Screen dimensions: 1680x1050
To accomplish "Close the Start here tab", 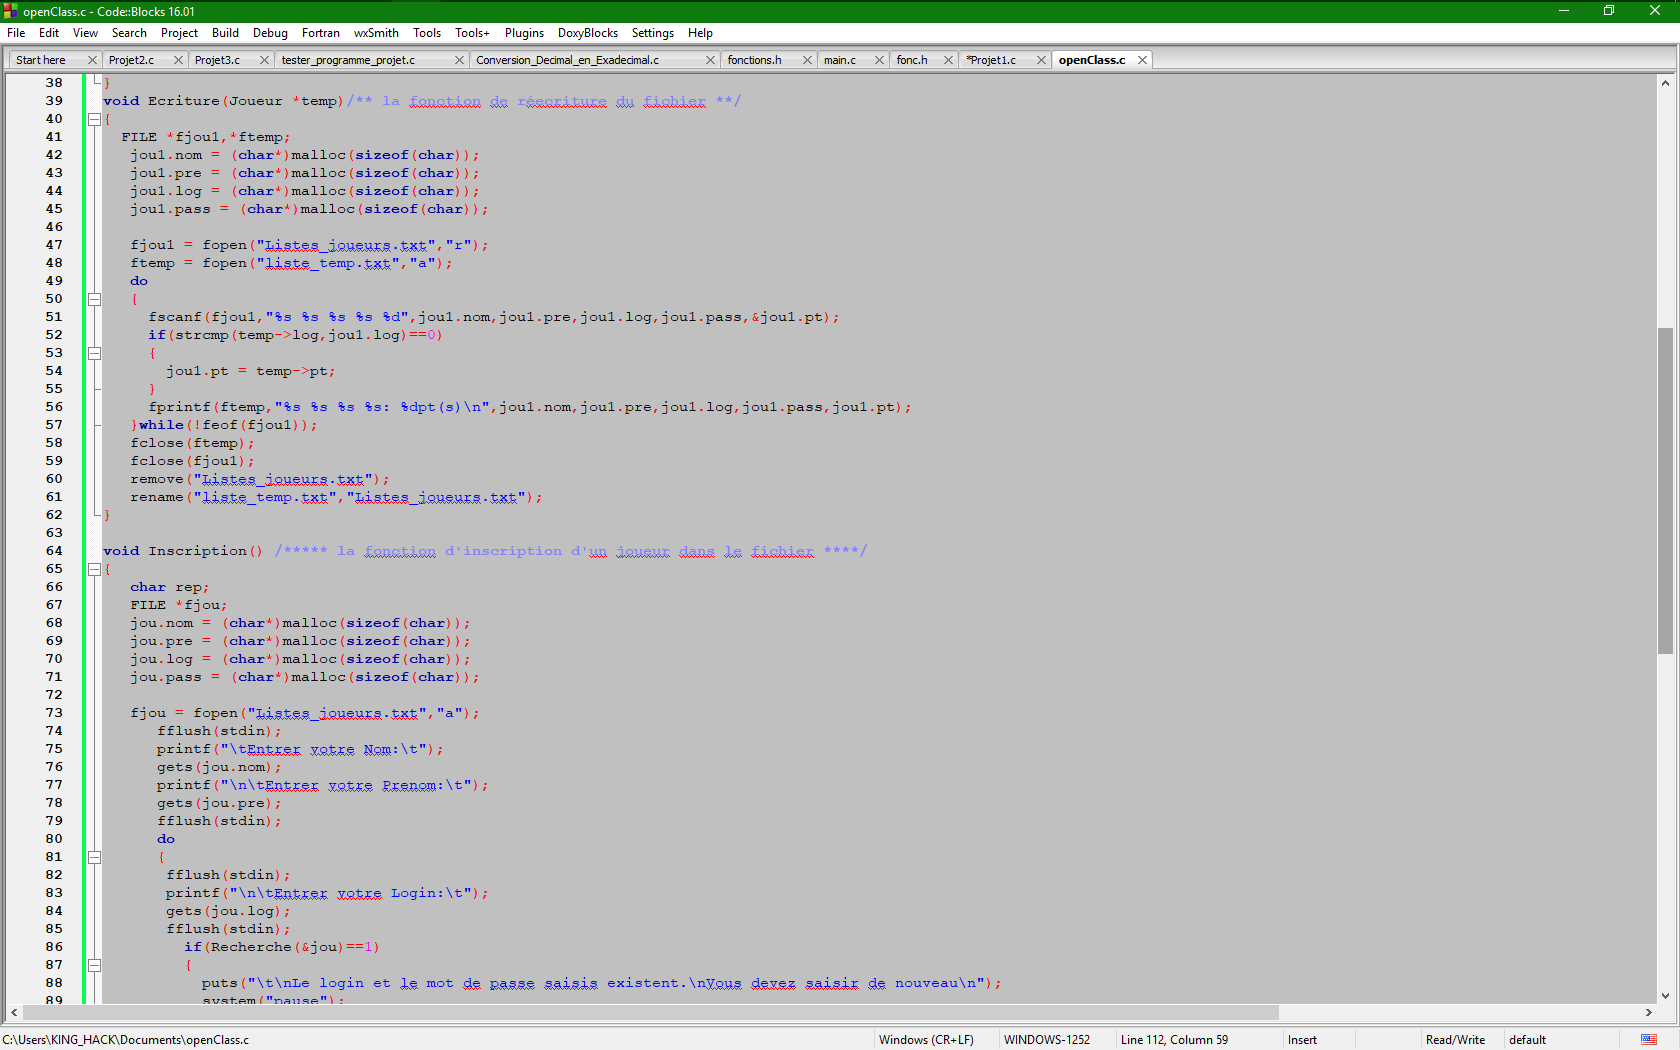I will tap(92, 60).
